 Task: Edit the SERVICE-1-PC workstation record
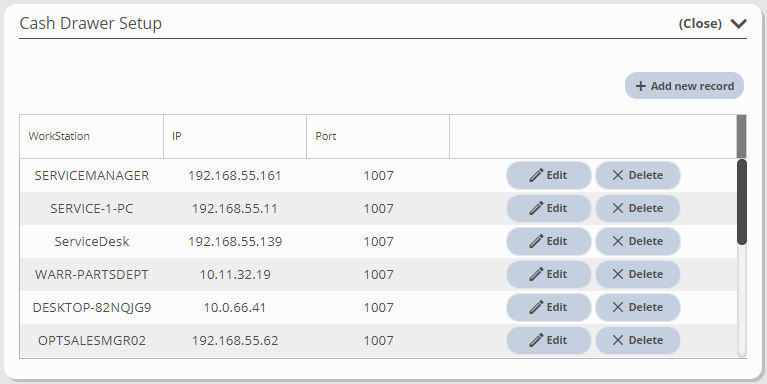tap(548, 208)
